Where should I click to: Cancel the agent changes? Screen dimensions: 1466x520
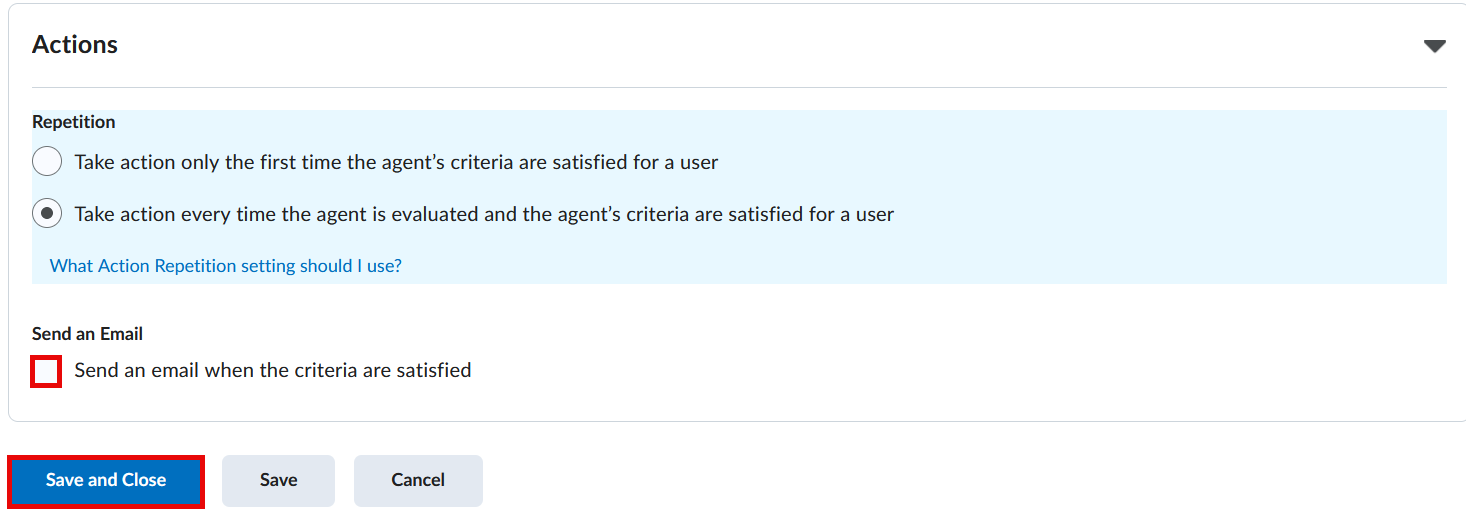click(418, 481)
